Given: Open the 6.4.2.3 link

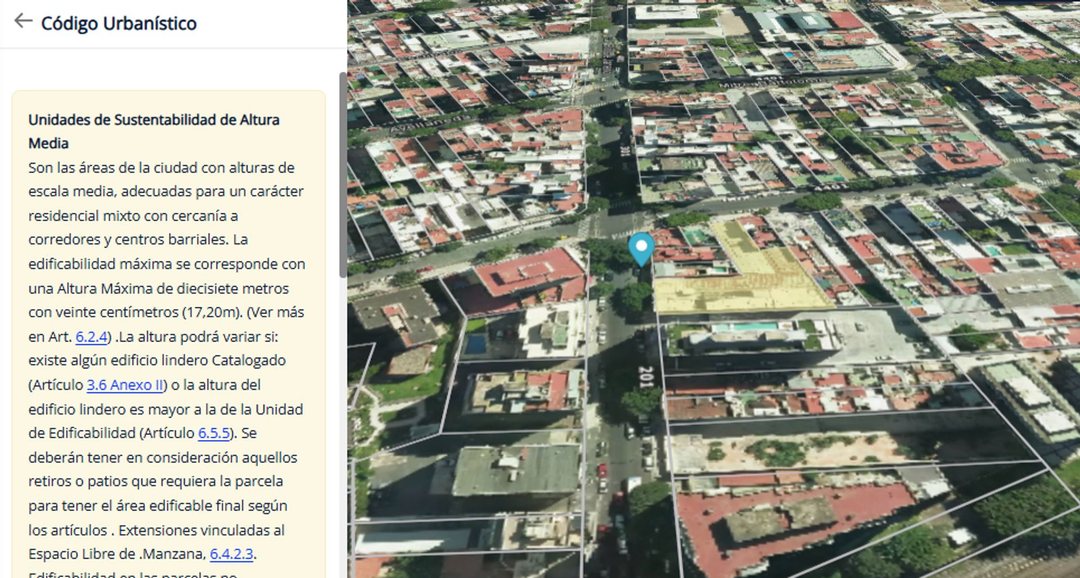Looking at the screenshot, I should click(x=231, y=553).
